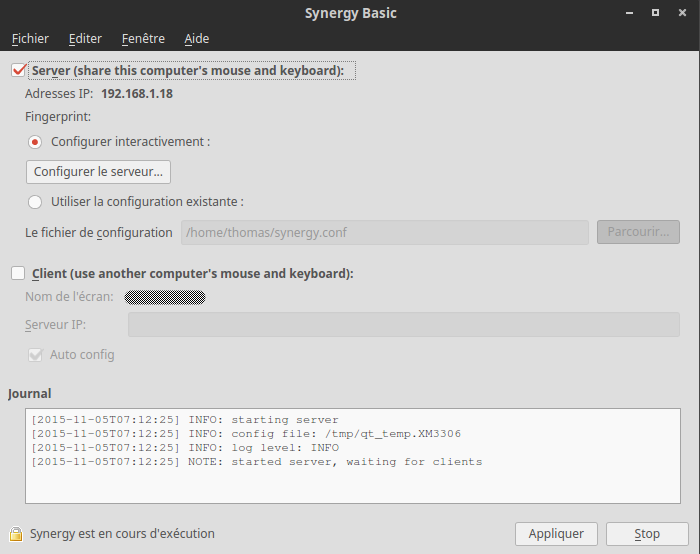The width and height of the screenshot is (700, 554).
Task: Uncheck the Server mode checkbox
Action: (18, 71)
